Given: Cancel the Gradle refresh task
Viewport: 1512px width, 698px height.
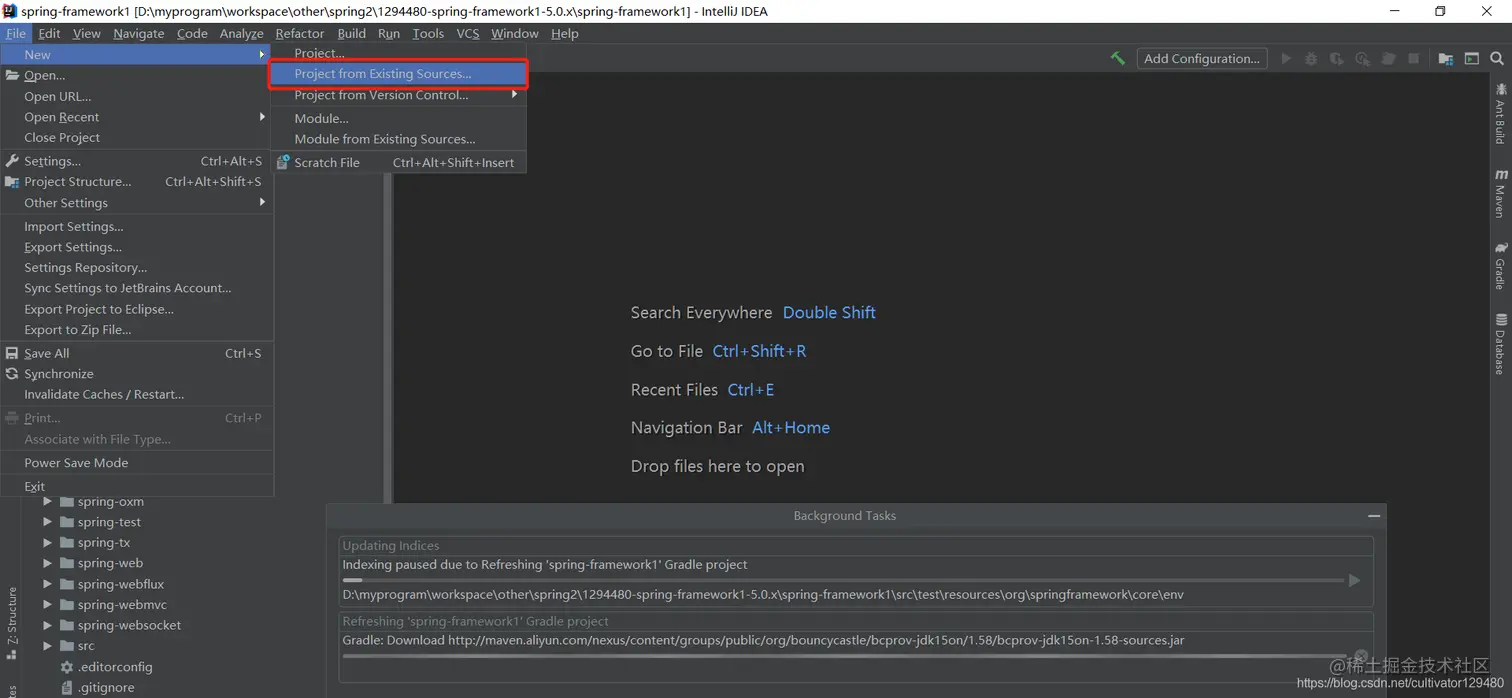Looking at the screenshot, I should pyautogui.click(x=1360, y=656).
